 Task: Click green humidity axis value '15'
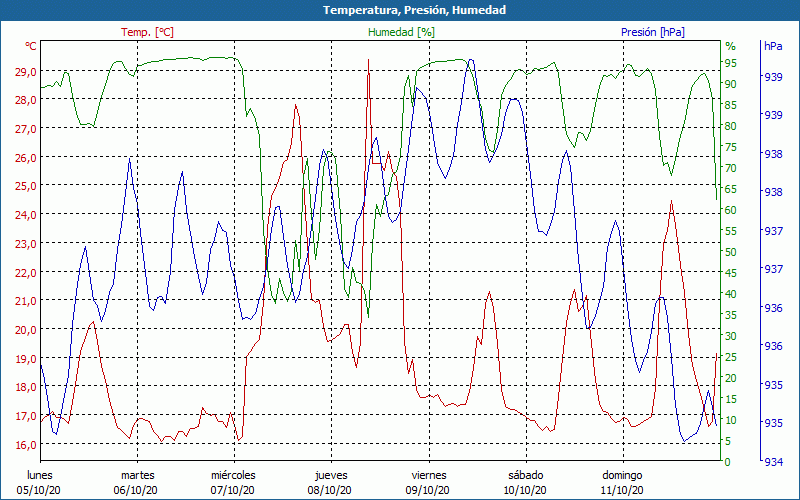(731, 399)
